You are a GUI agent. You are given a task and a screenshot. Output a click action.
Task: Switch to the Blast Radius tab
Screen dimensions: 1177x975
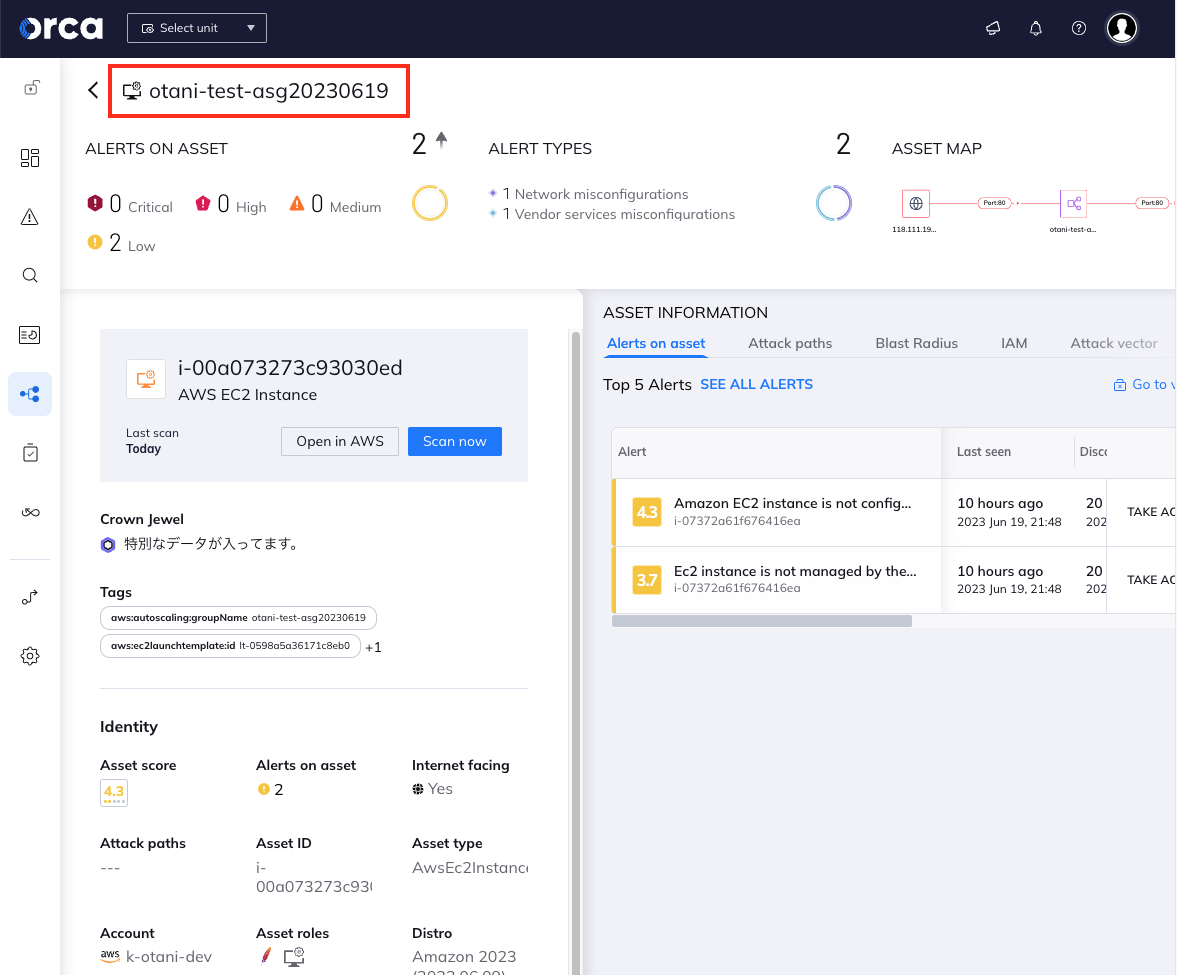coord(916,343)
